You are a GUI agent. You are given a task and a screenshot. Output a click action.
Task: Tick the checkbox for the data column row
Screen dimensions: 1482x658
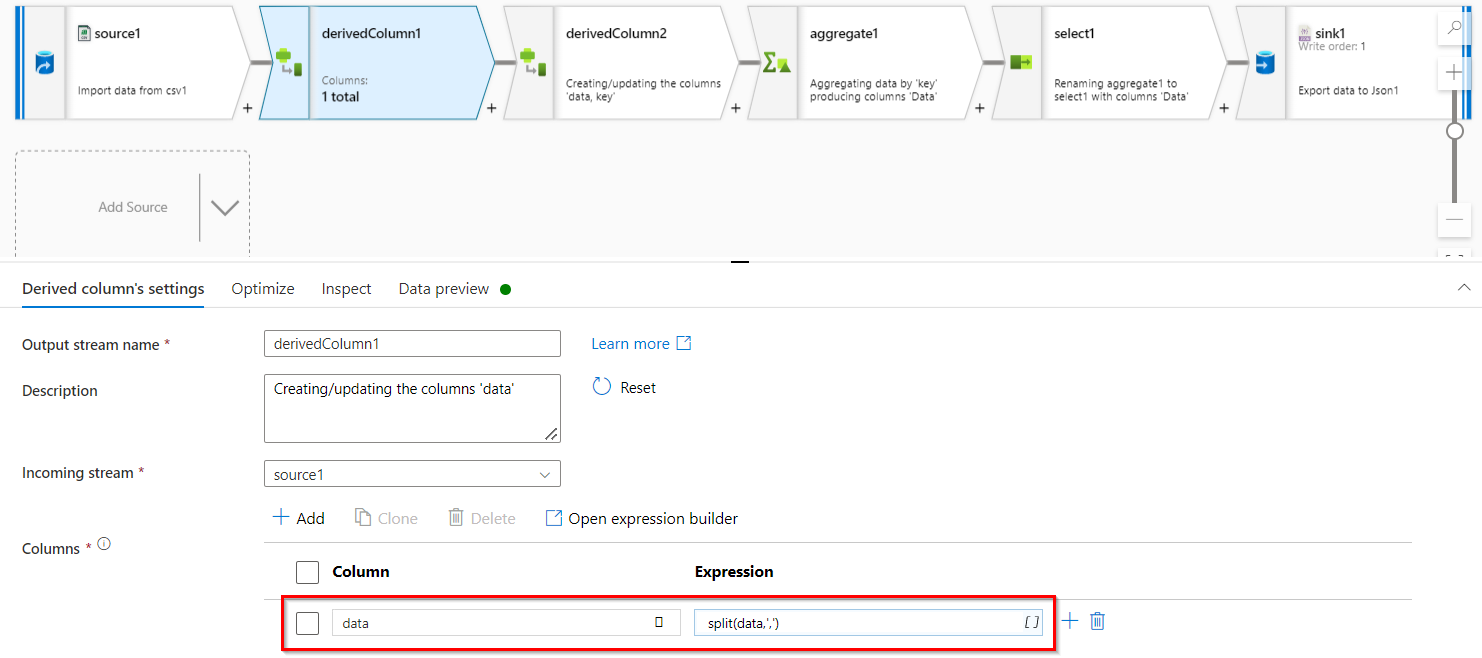(x=308, y=623)
